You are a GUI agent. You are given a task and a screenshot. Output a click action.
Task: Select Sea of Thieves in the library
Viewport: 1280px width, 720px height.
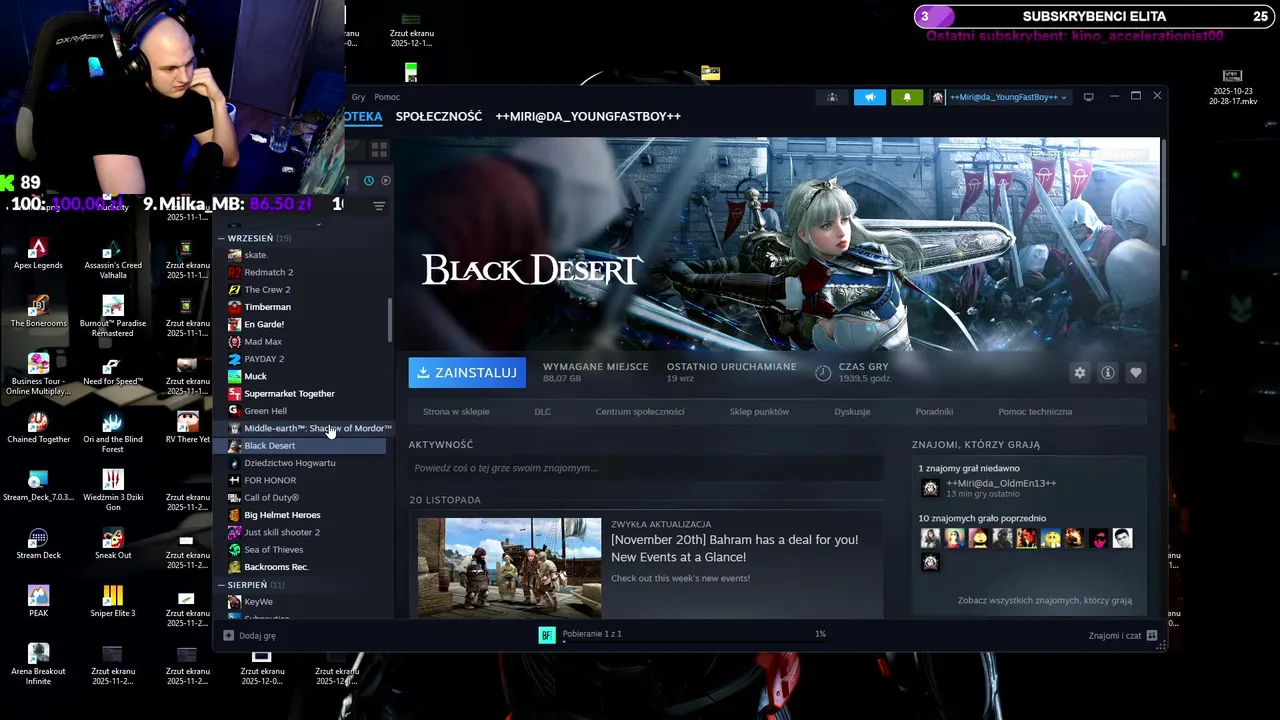[x=273, y=549]
